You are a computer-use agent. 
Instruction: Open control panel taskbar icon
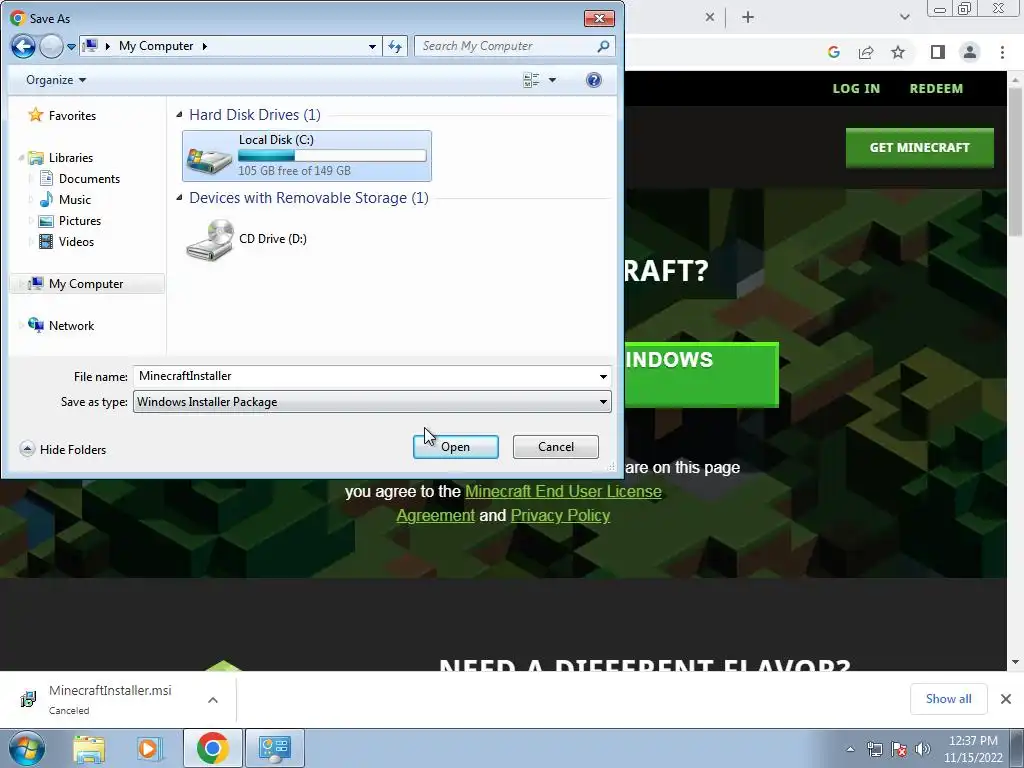click(275, 748)
